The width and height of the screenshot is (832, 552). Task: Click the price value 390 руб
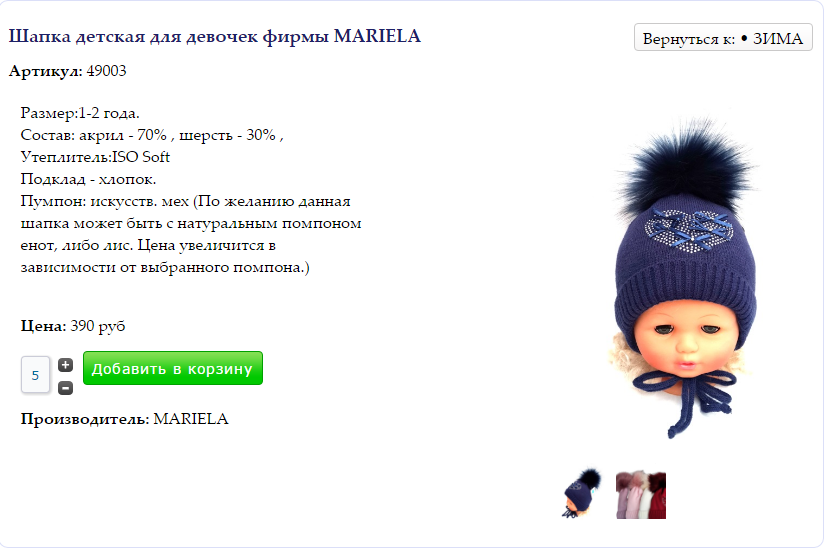point(98,326)
